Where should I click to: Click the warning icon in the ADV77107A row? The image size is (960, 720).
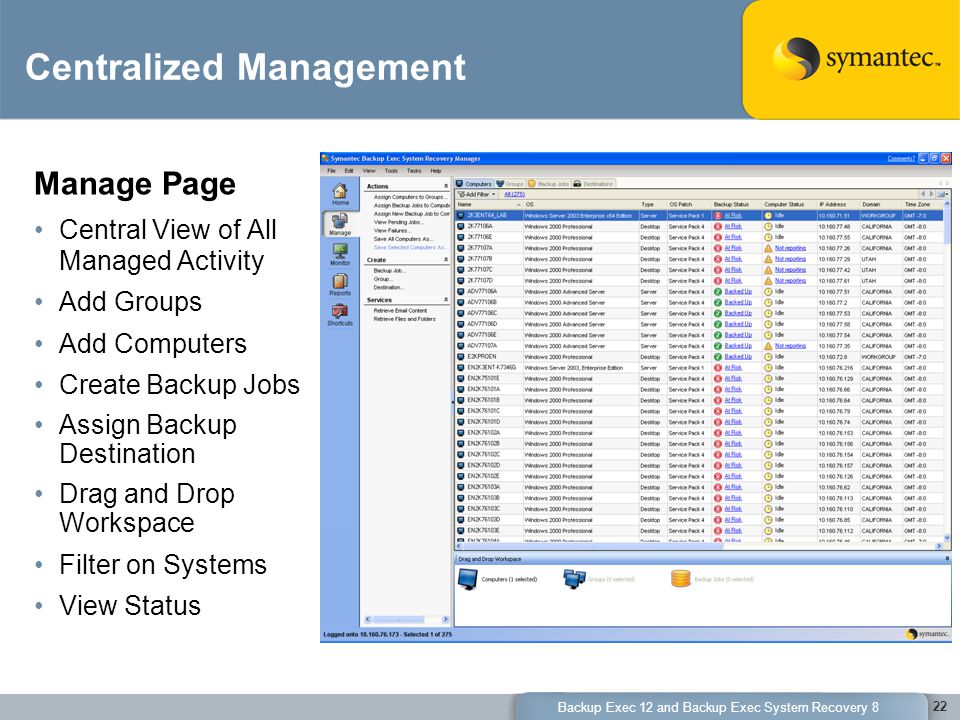click(x=768, y=345)
